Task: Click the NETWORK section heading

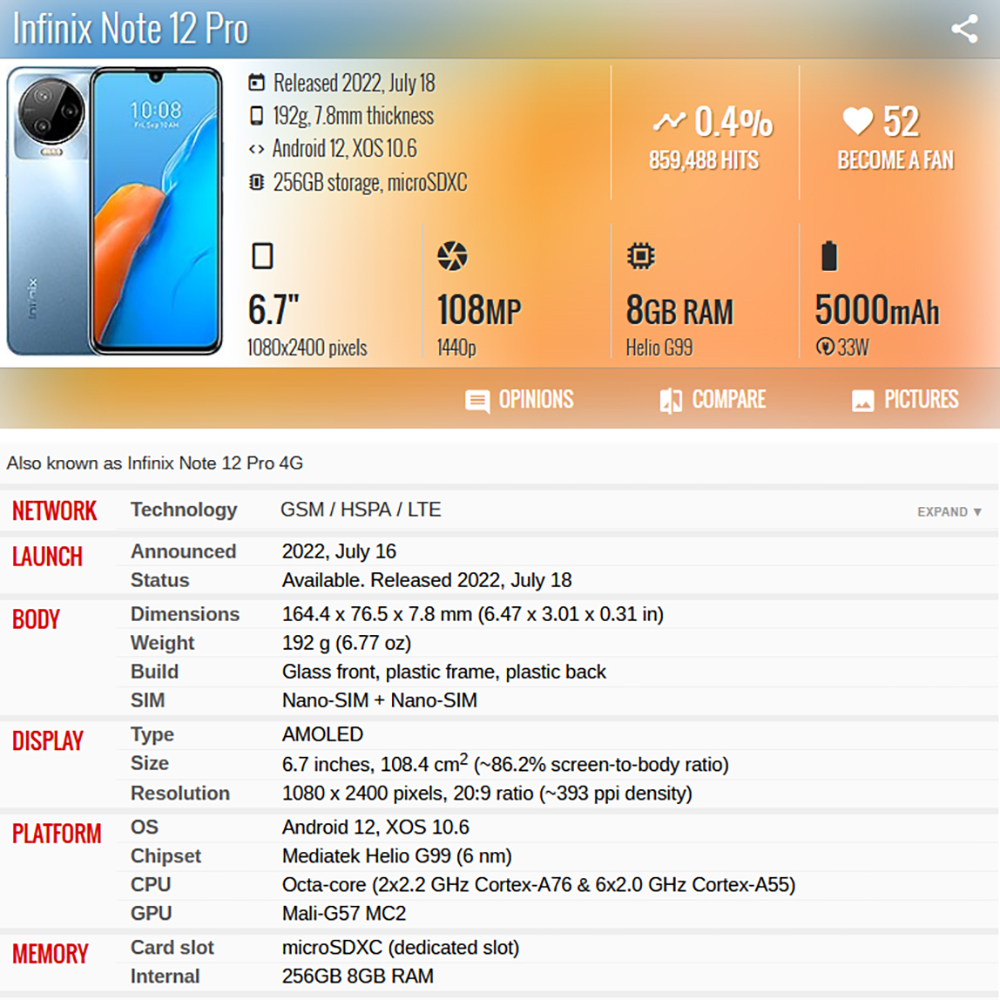Action: (x=54, y=511)
